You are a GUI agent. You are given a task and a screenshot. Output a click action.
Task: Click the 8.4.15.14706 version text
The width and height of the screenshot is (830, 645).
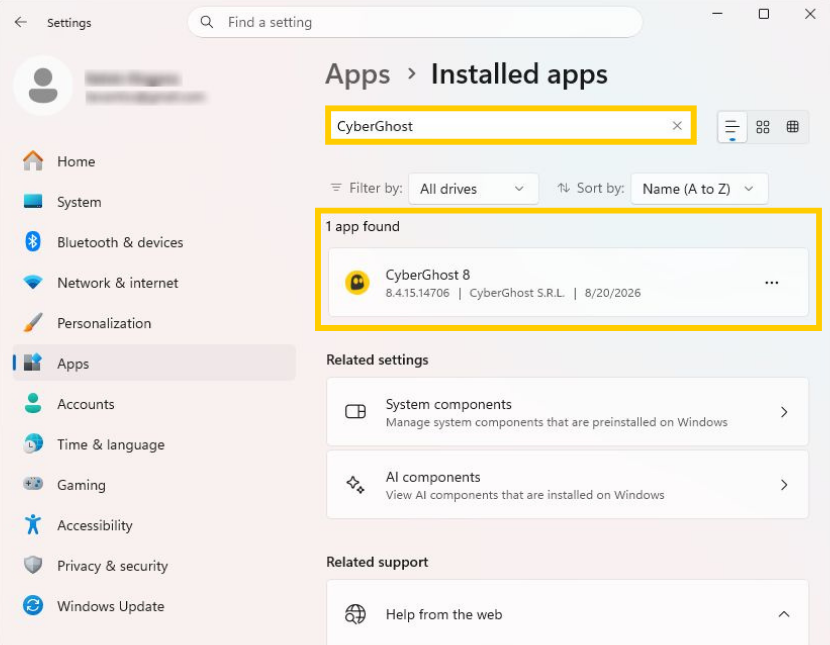tap(417, 293)
